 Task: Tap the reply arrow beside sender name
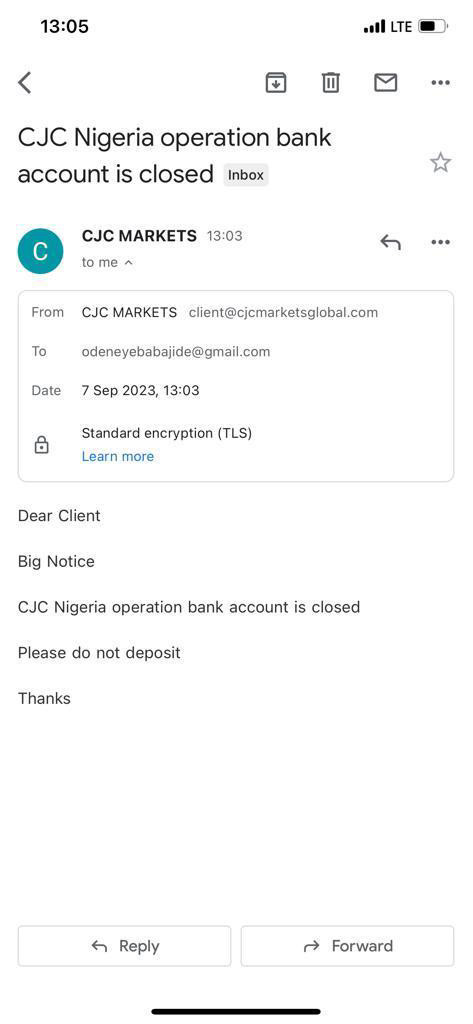pyautogui.click(x=390, y=242)
